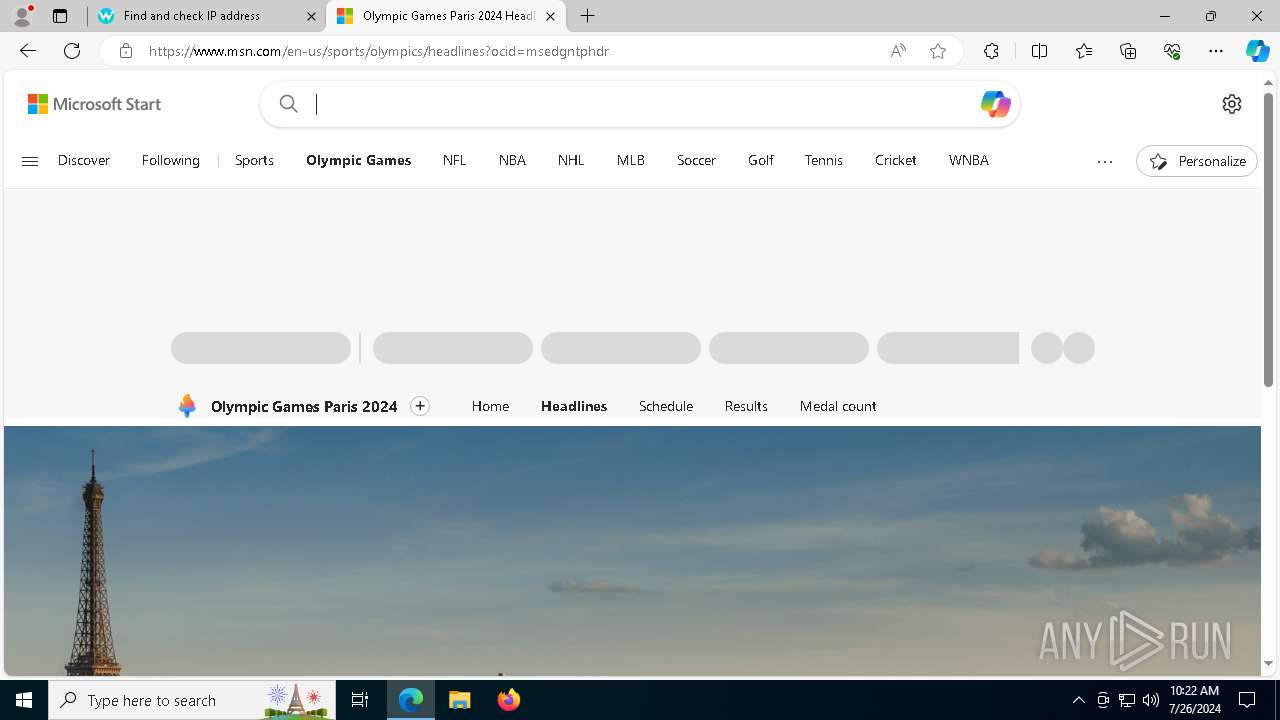Screen dimensions: 1280x720
Task: Open the NBA section
Action: [512, 160]
